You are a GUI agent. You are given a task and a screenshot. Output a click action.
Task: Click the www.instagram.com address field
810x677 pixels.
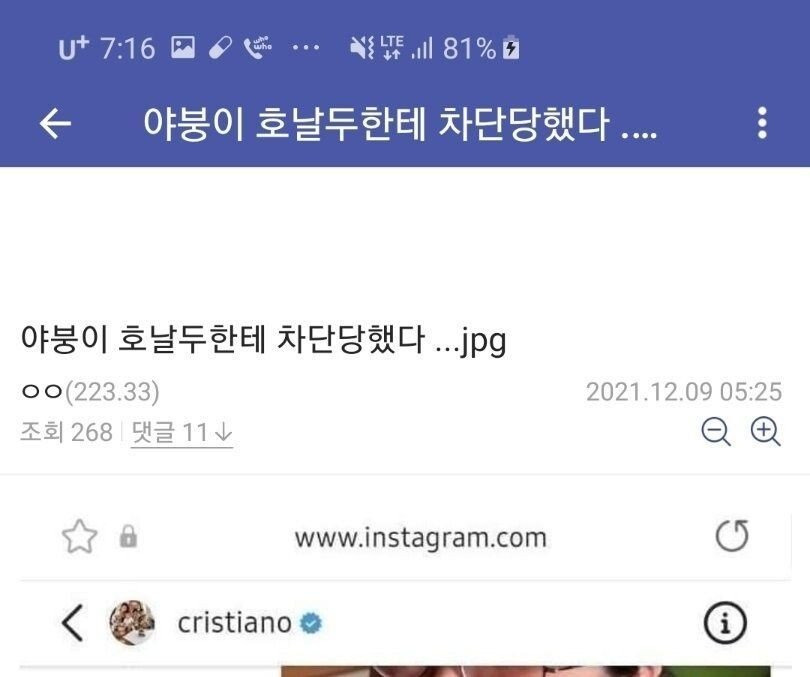420,538
